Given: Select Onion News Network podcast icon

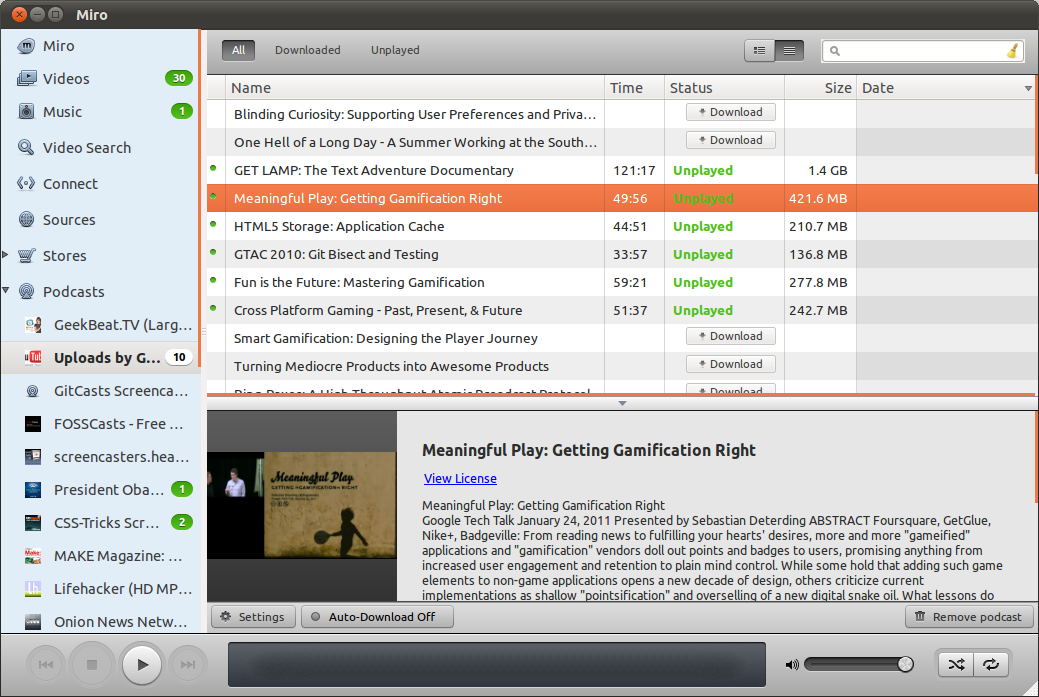Looking at the screenshot, I should coord(32,621).
